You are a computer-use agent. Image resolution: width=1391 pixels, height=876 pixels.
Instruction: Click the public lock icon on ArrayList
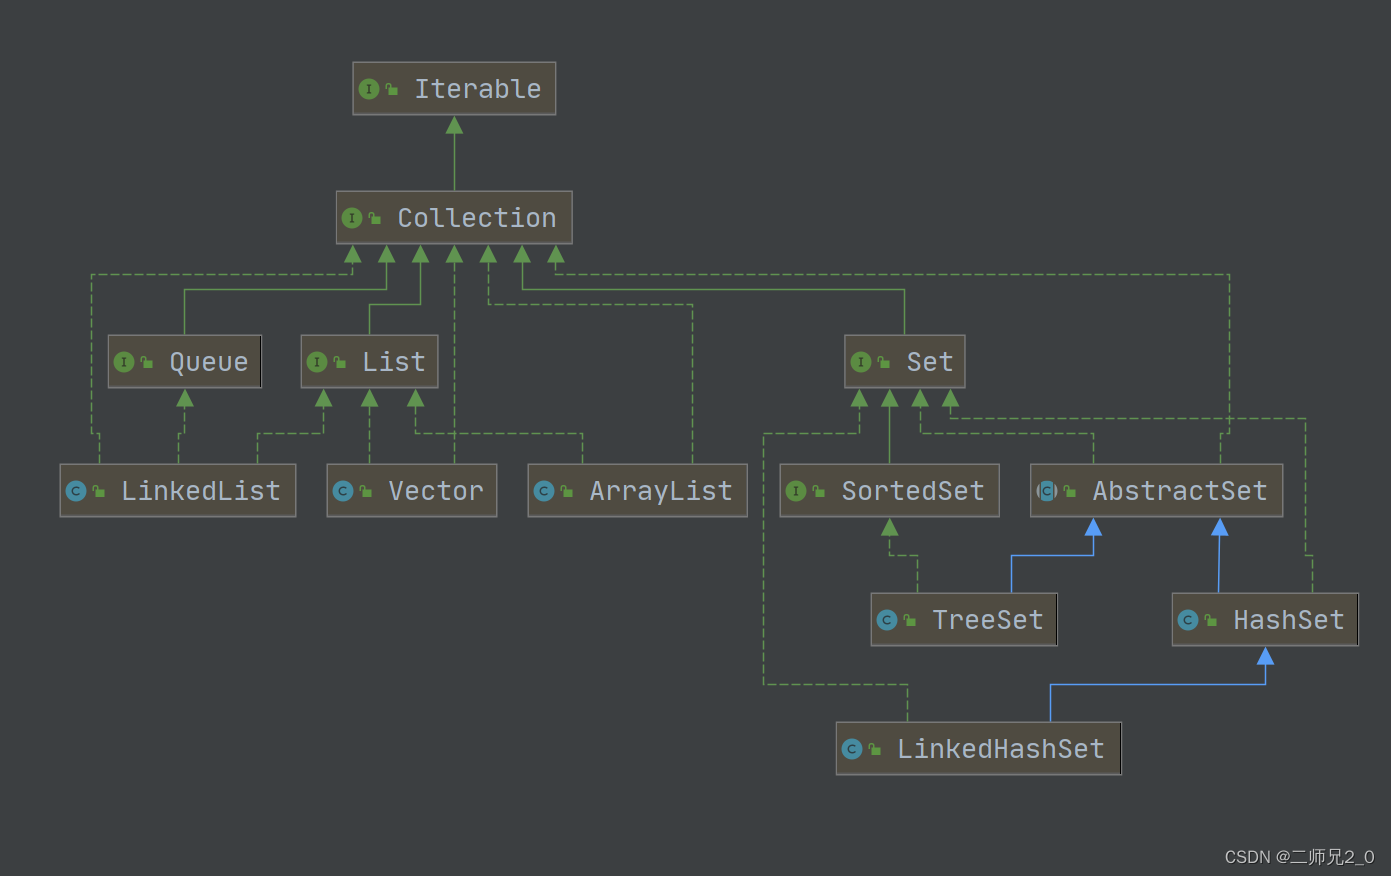(567, 492)
